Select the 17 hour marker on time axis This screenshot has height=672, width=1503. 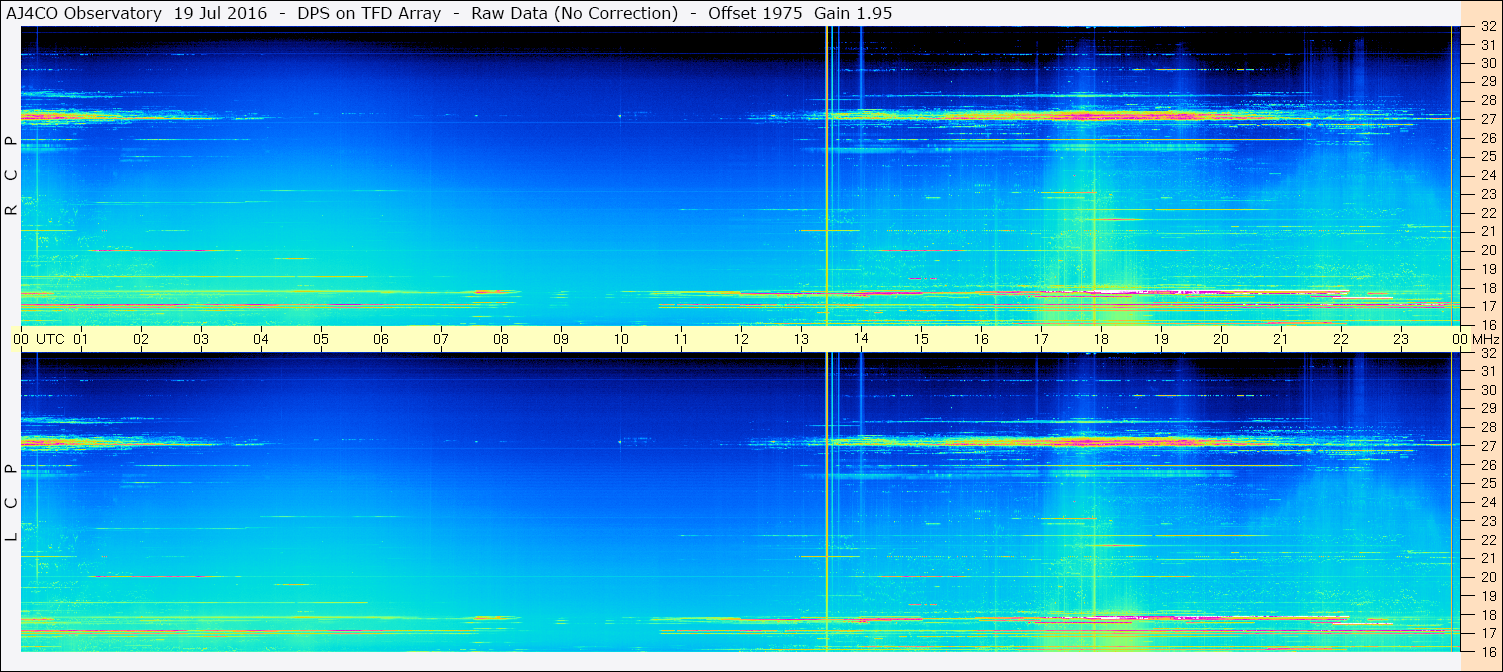coord(1041,339)
